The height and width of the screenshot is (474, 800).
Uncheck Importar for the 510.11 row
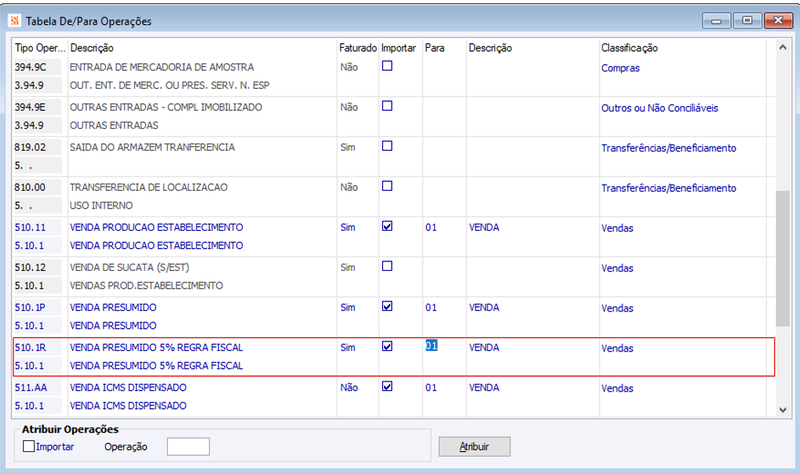click(x=387, y=226)
